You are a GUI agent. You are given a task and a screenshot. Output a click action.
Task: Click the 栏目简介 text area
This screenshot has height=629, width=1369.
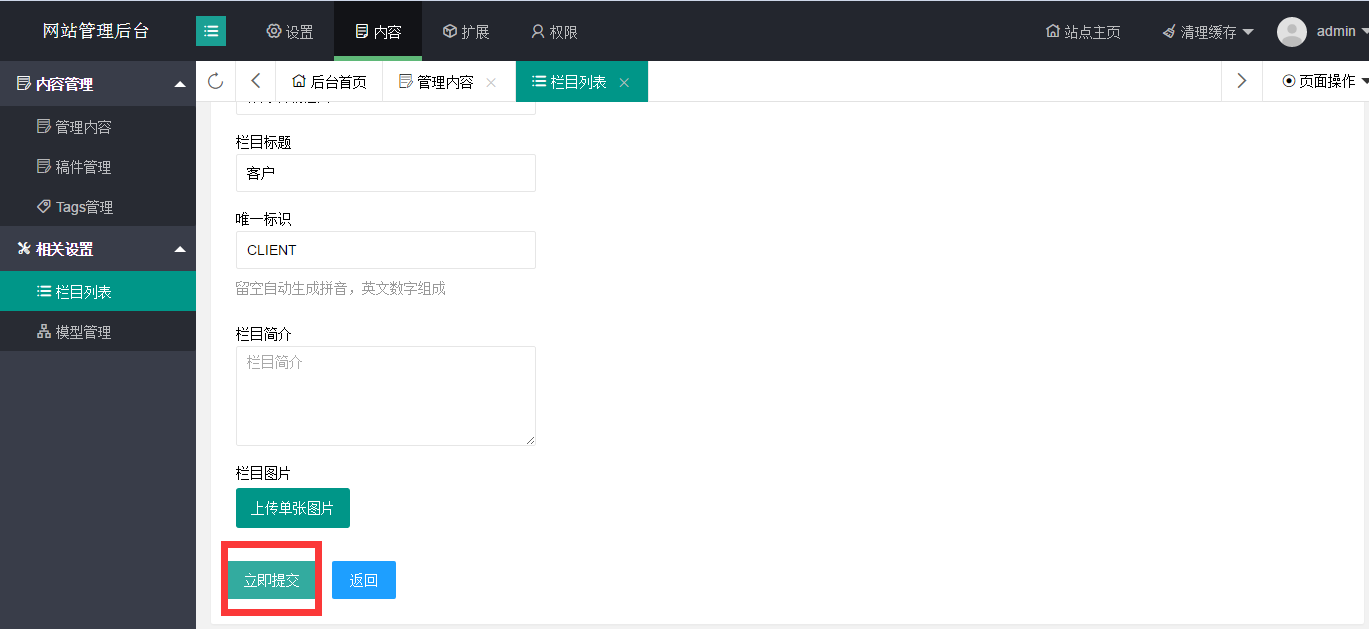pos(386,396)
